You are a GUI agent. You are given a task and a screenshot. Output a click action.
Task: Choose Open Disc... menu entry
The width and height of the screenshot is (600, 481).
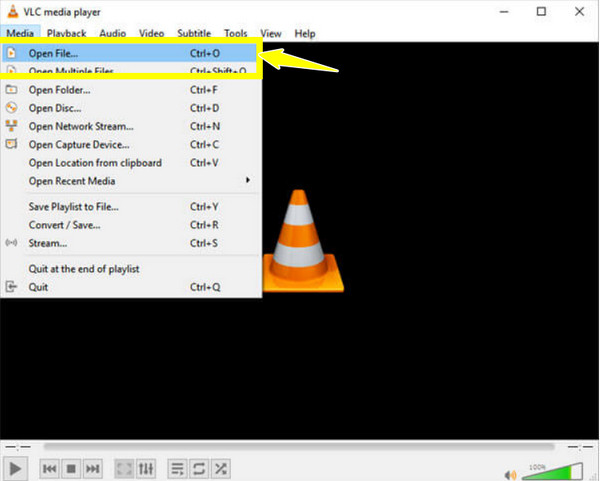(x=131, y=108)
